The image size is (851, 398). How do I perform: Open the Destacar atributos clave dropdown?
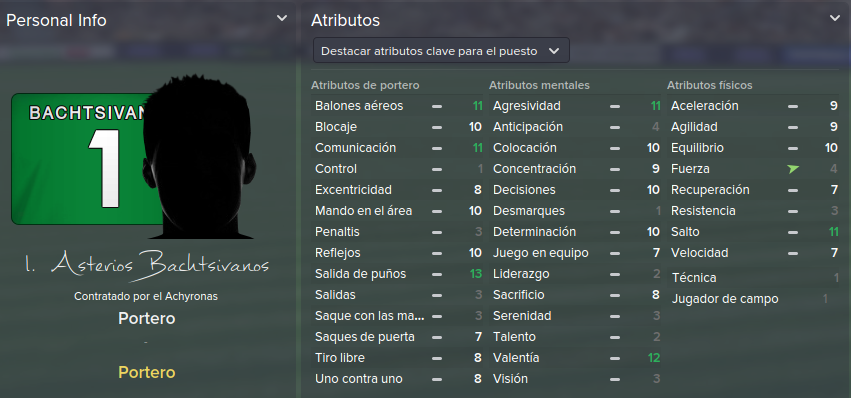click(x=441, y=51)
